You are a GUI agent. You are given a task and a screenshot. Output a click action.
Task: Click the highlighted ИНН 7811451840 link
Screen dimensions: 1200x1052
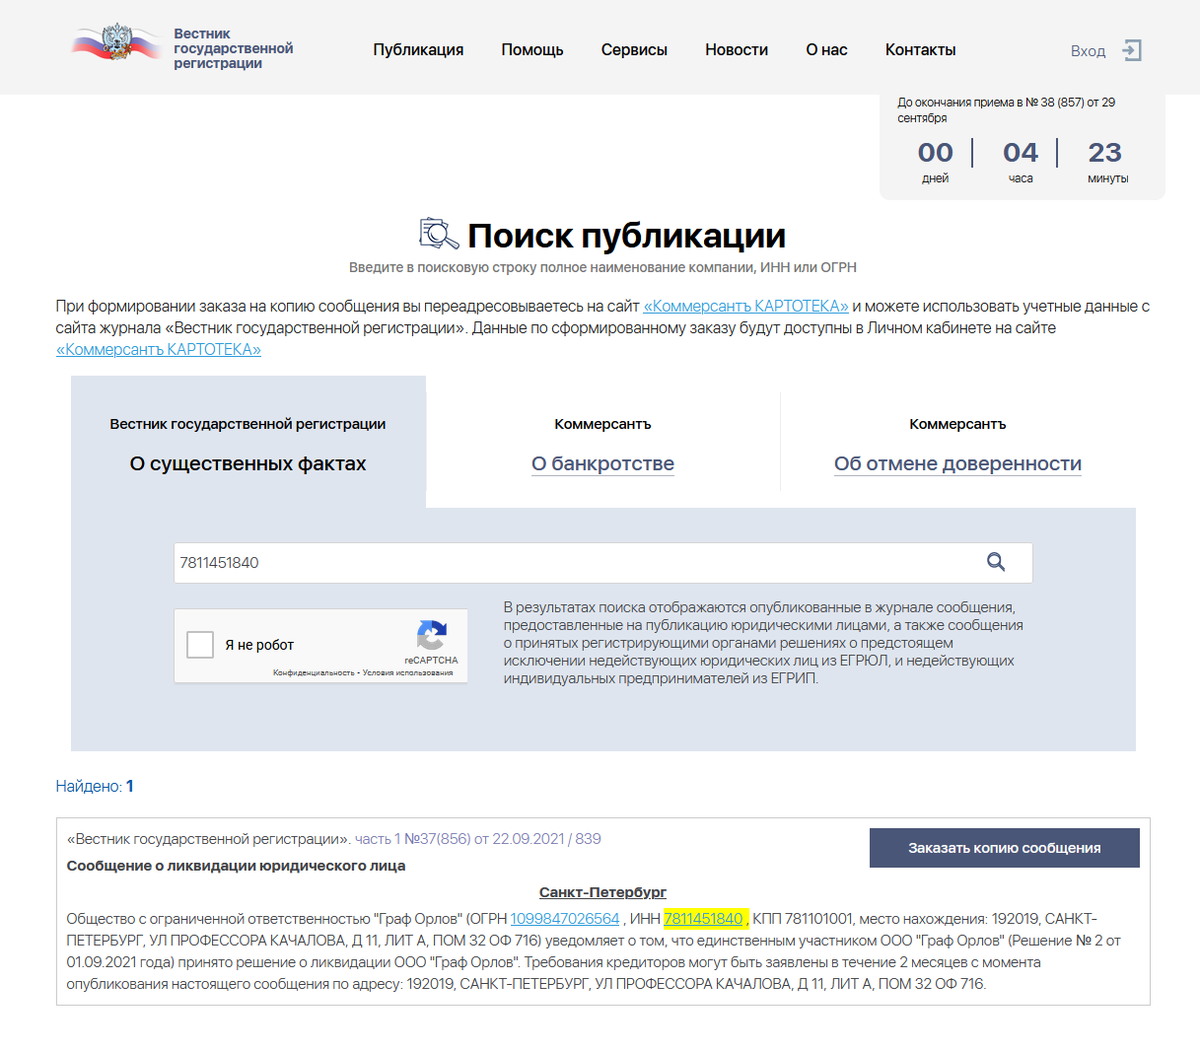coord(703,919)
